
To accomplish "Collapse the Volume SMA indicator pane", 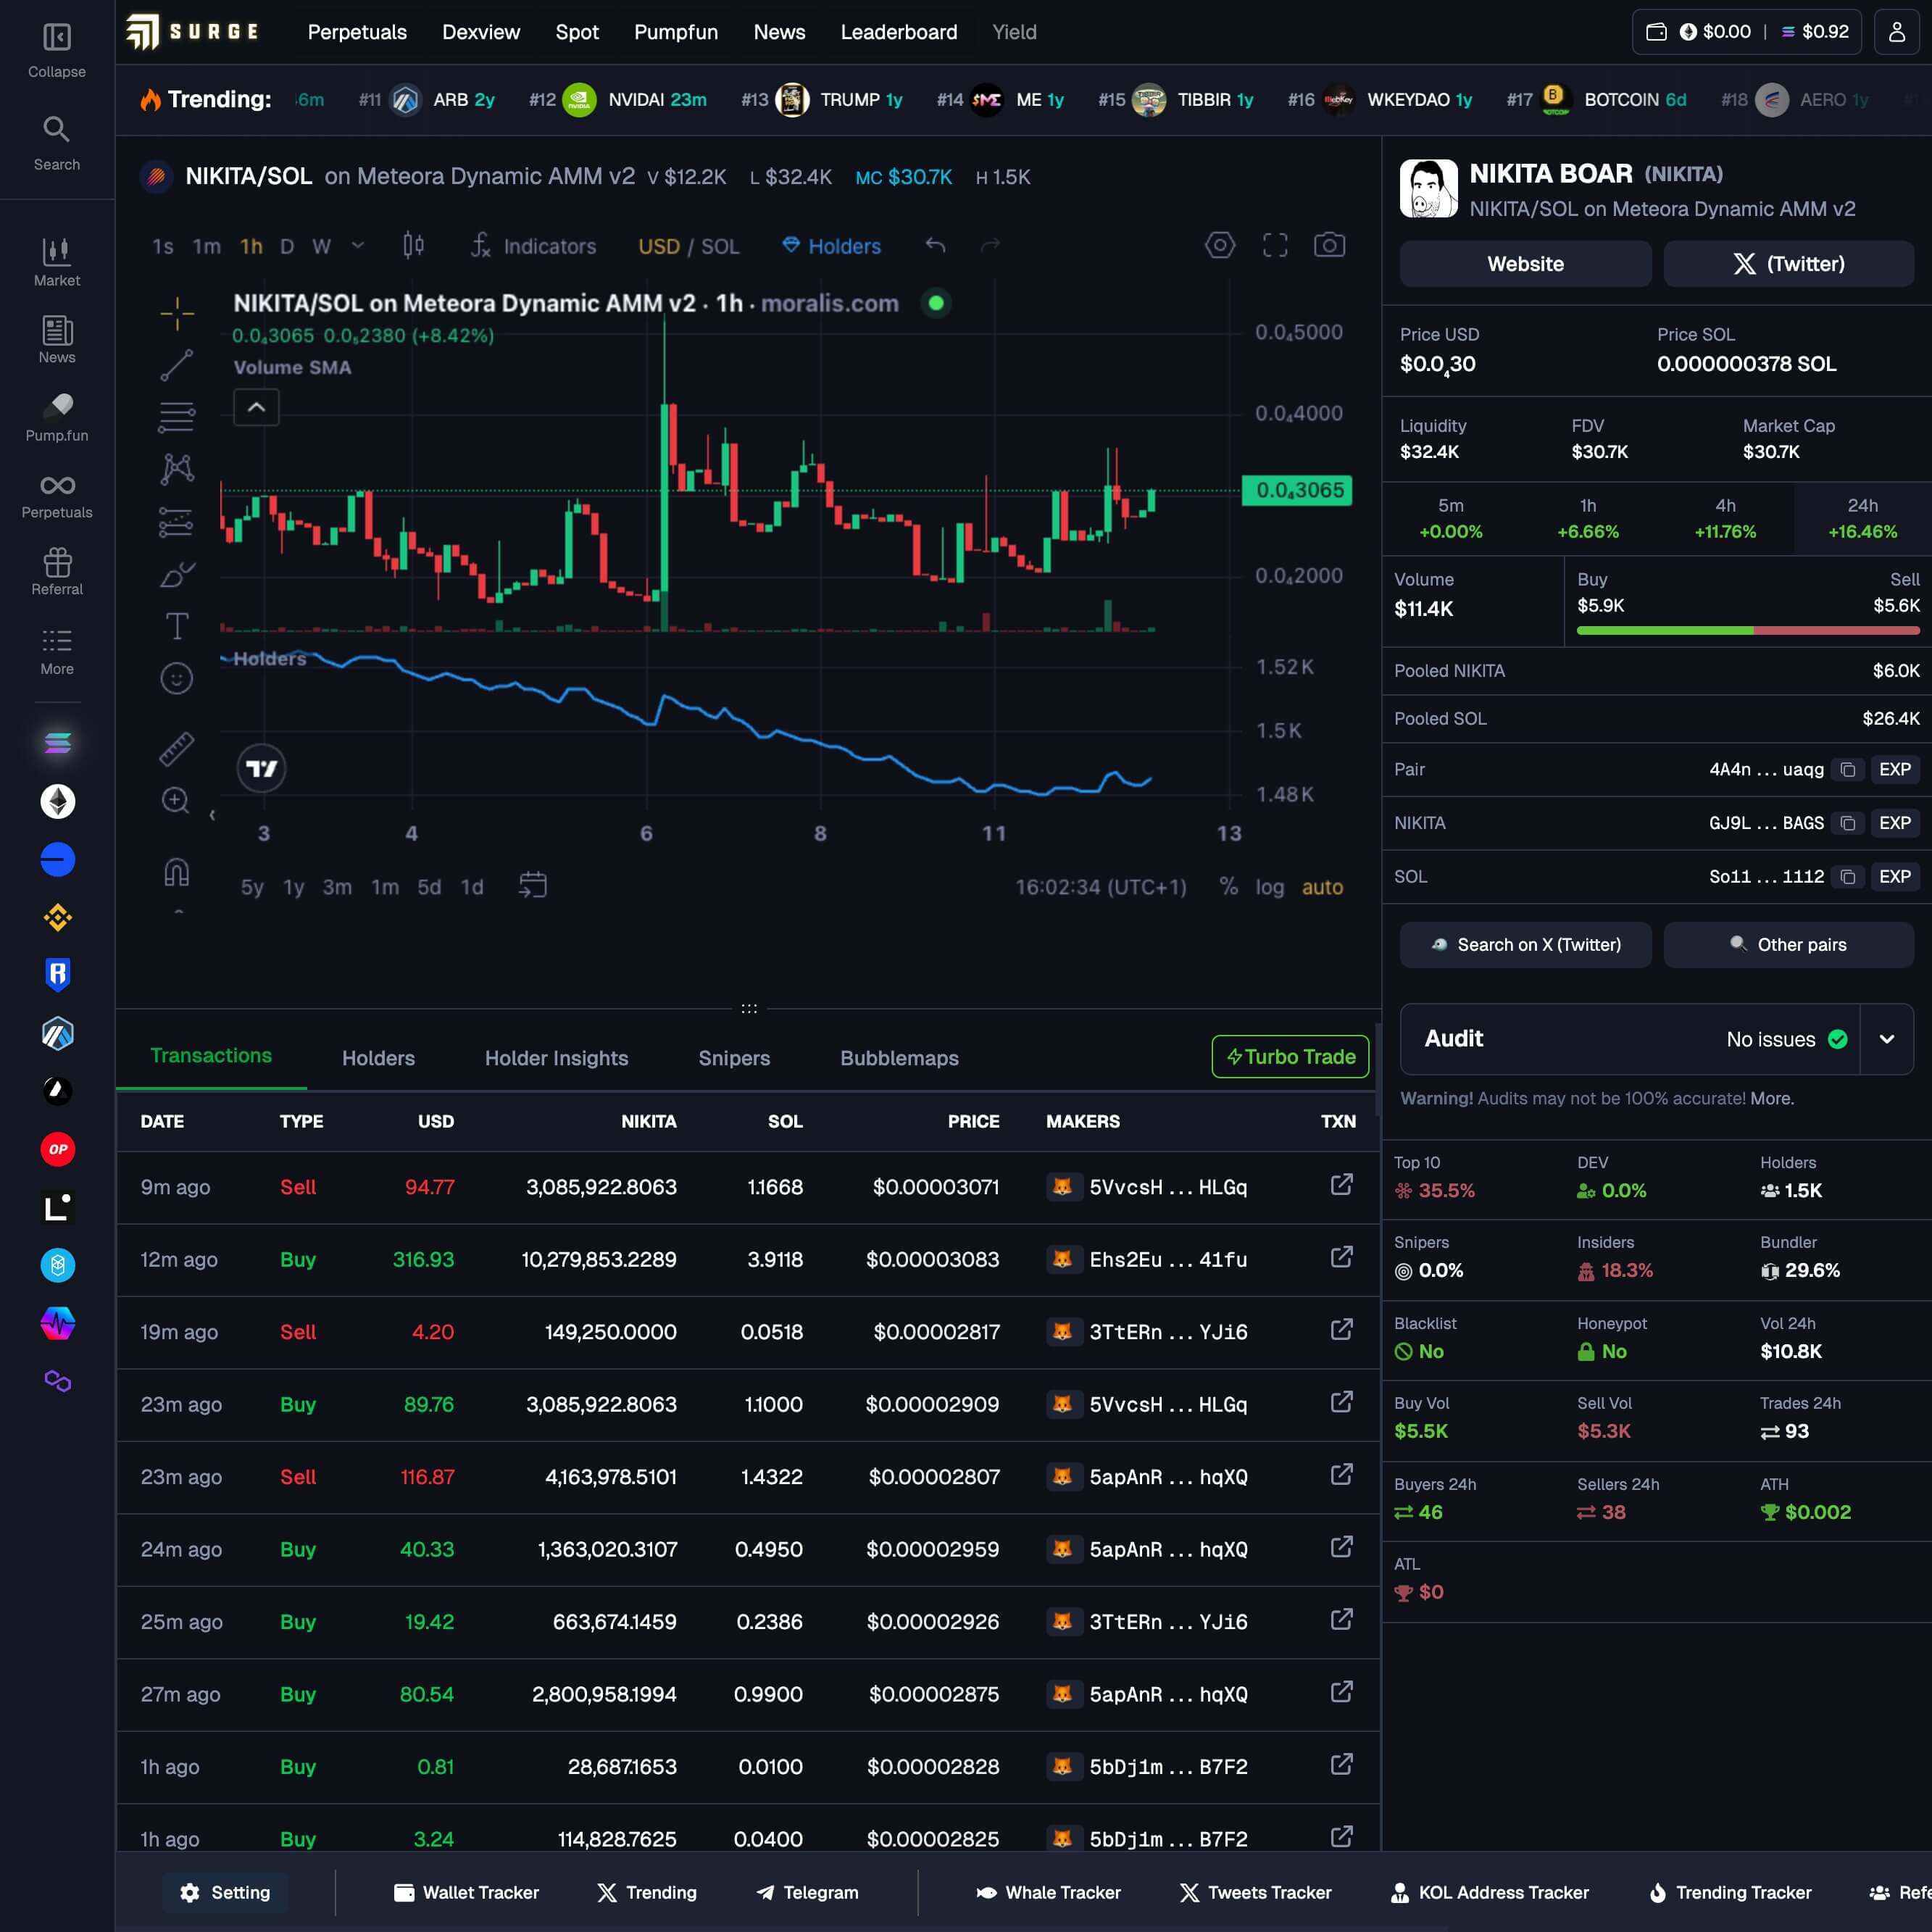I will pyautogui.click(x=256, y=407).
